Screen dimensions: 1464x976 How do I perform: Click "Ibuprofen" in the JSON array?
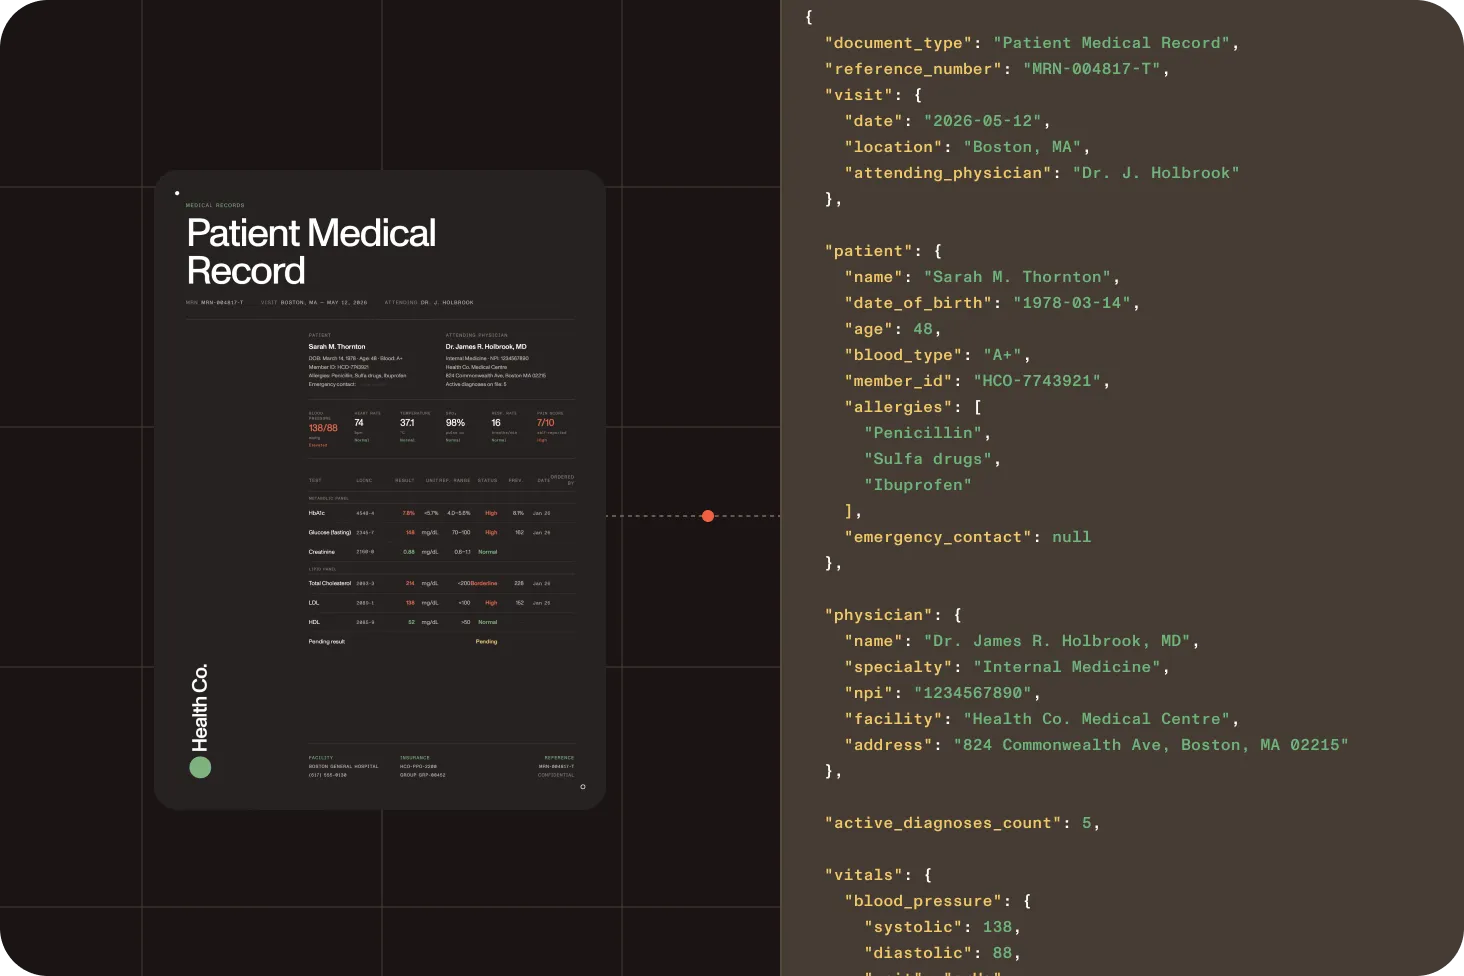tap(918, 485)
